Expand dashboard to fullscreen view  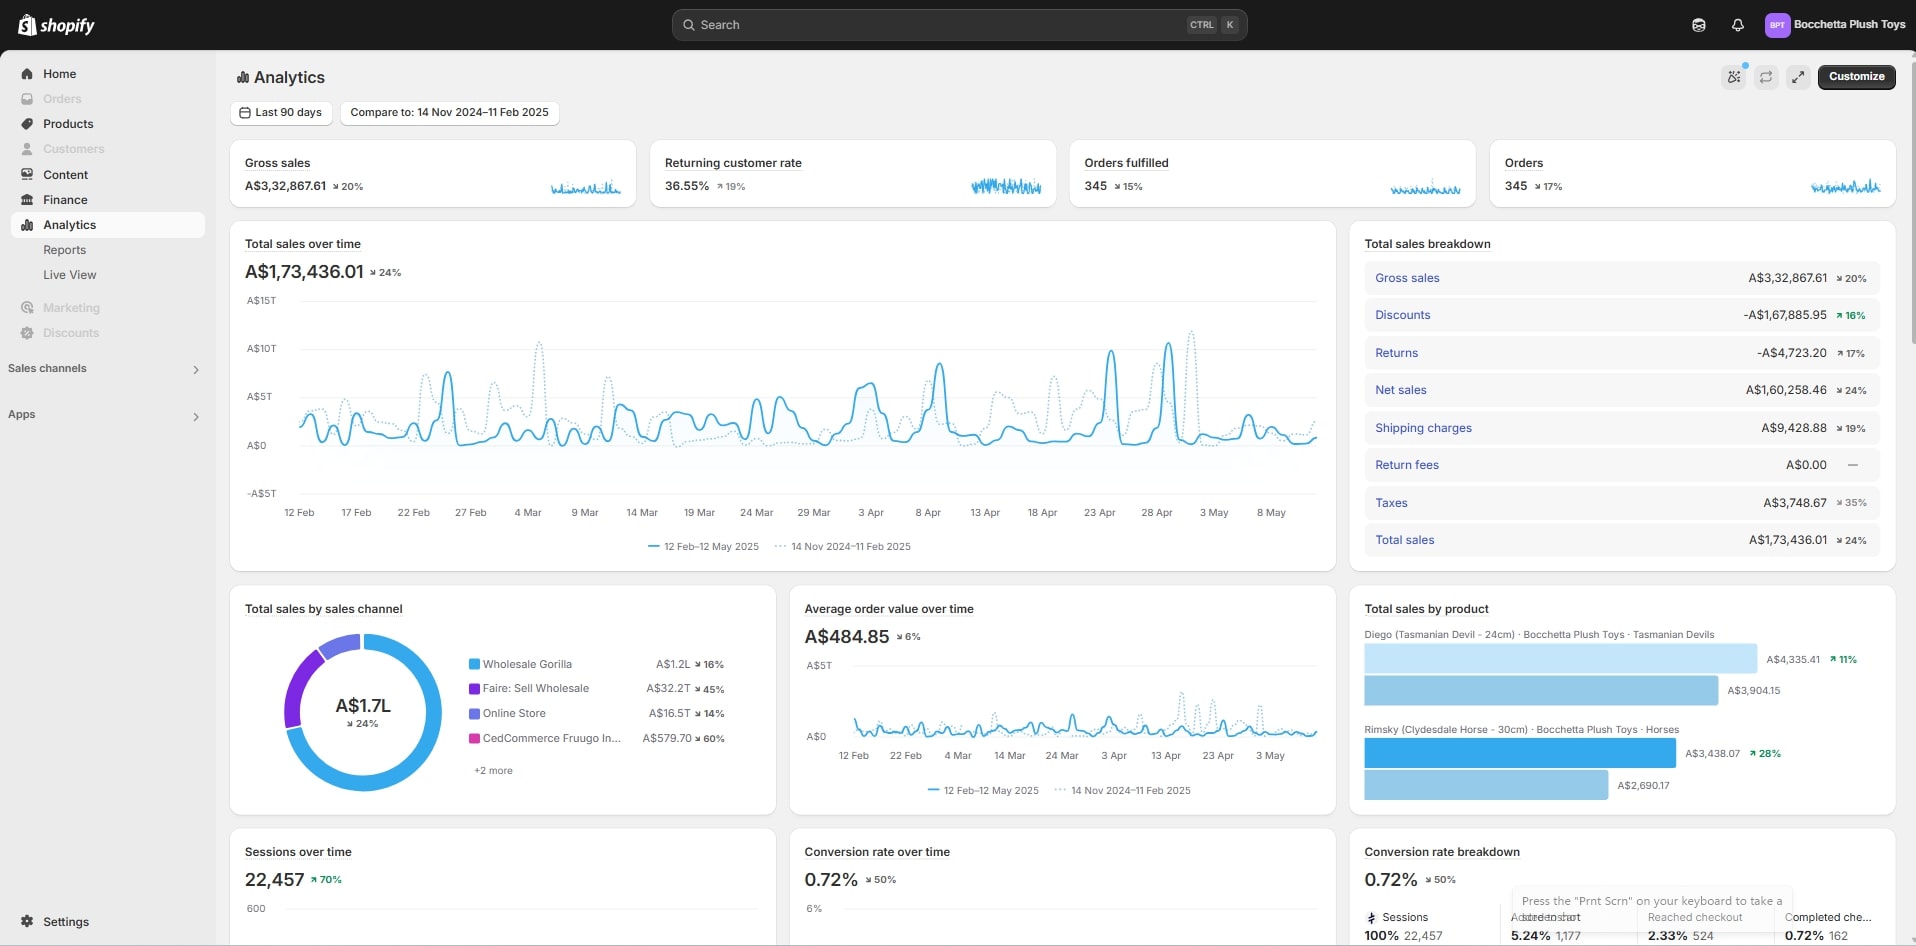click(x=1798, y=77)
